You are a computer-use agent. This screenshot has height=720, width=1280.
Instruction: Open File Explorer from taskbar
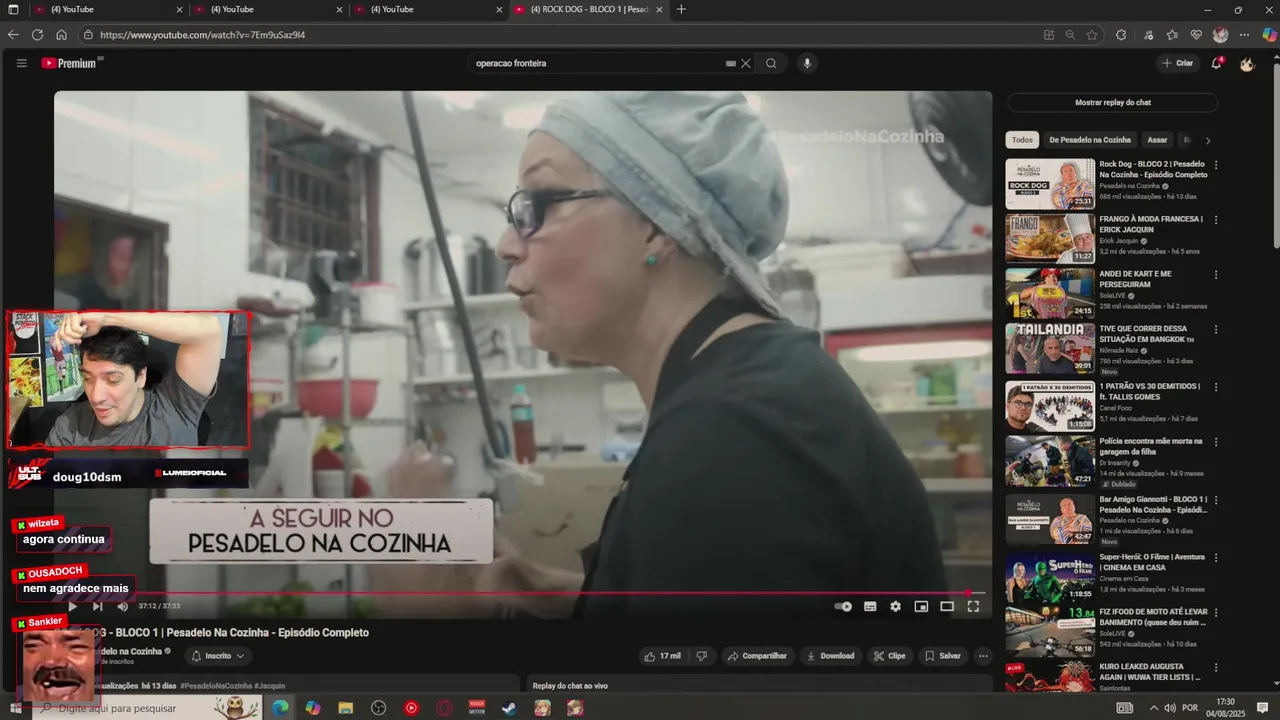(346, 708)
